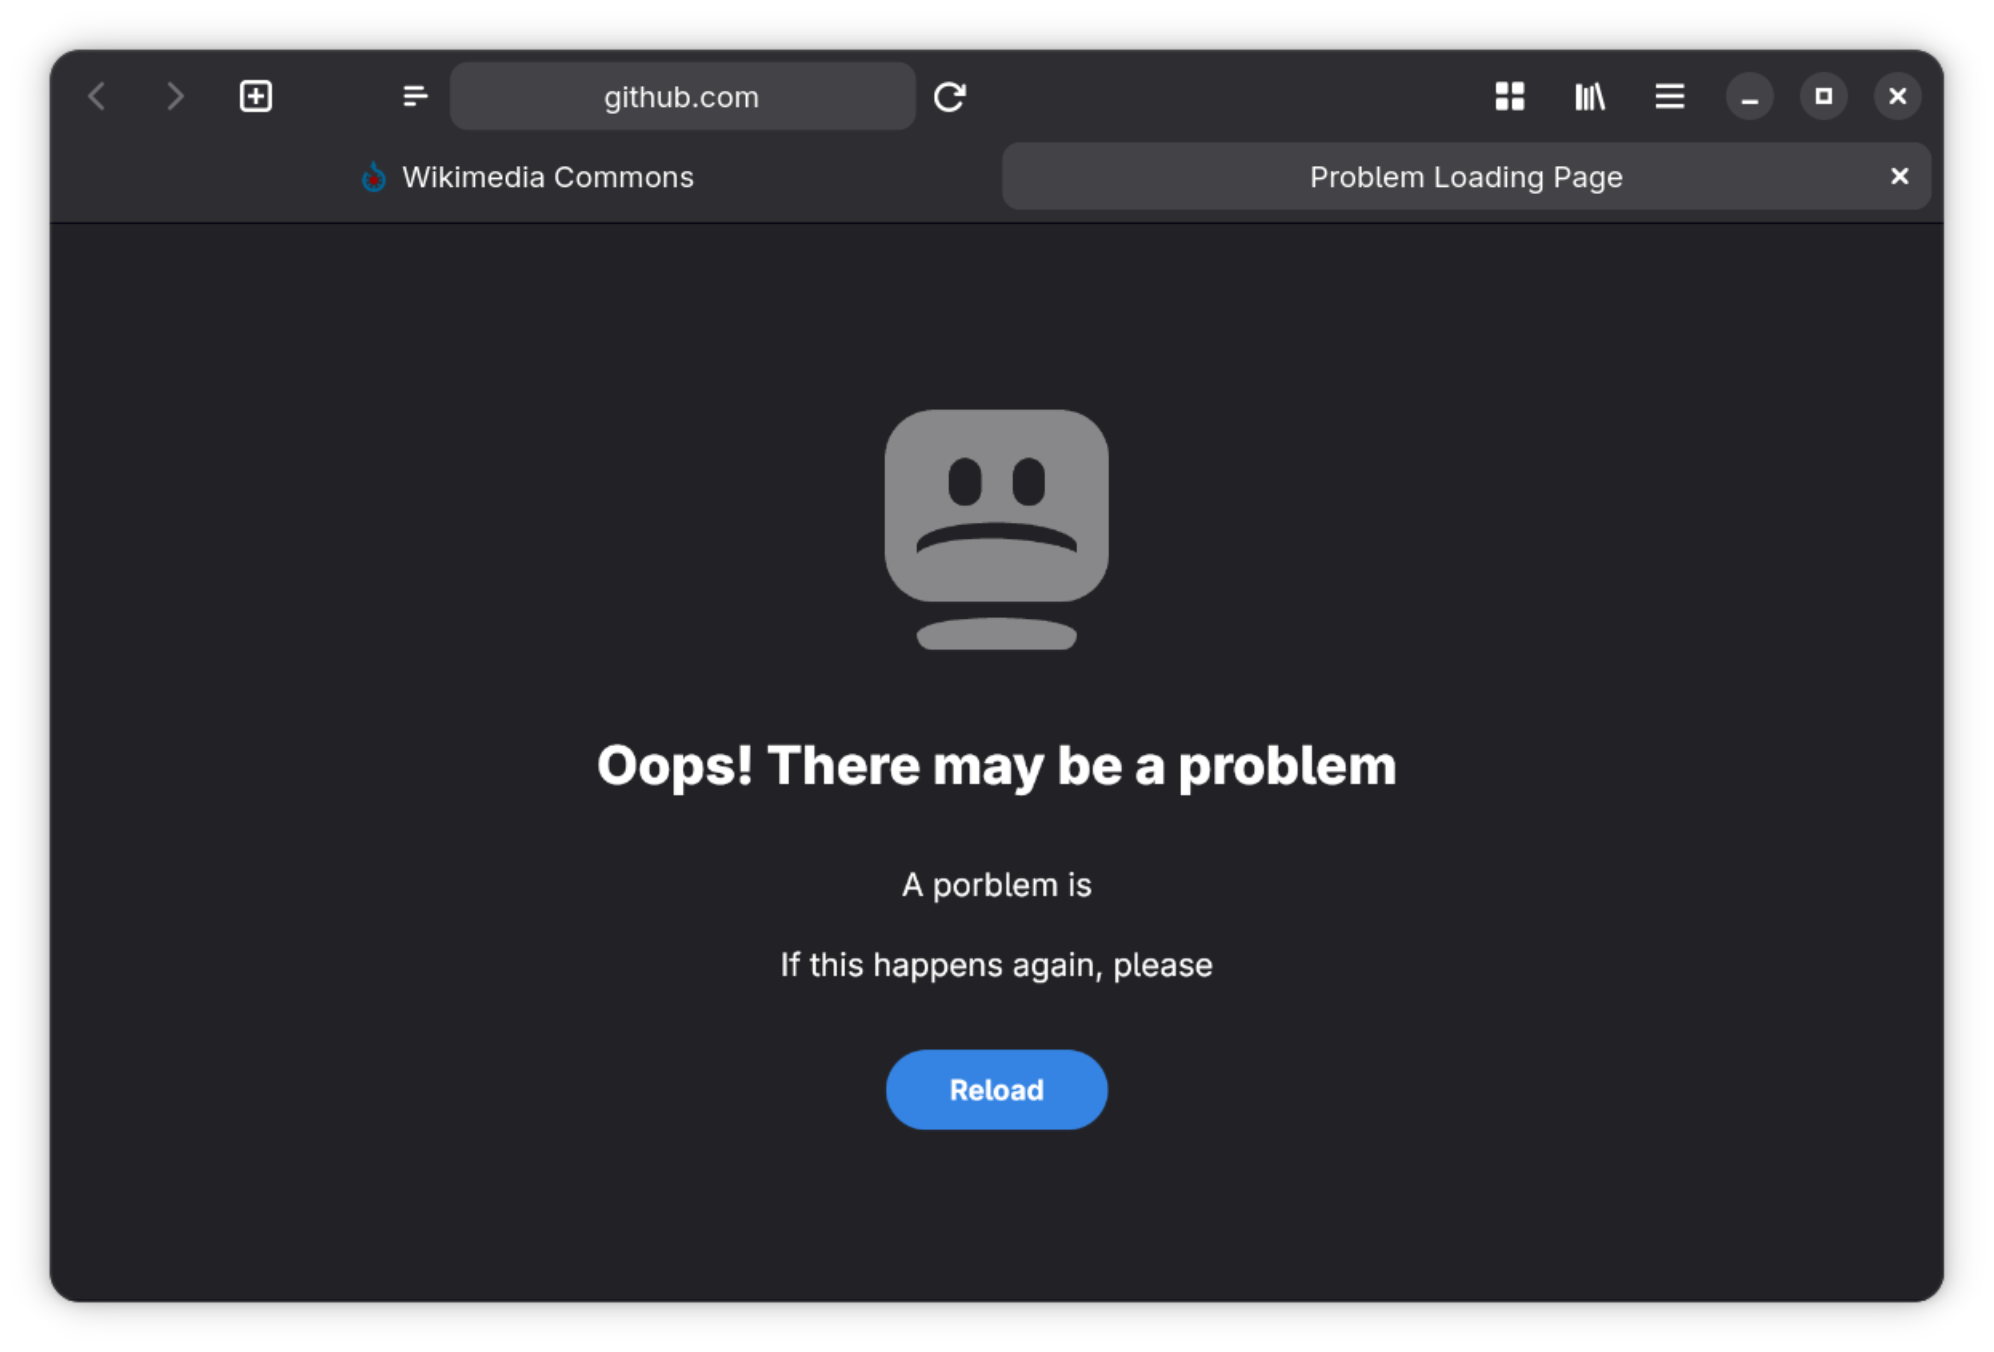Select the Problem Loading Page tab

[x=1466, y=177]
